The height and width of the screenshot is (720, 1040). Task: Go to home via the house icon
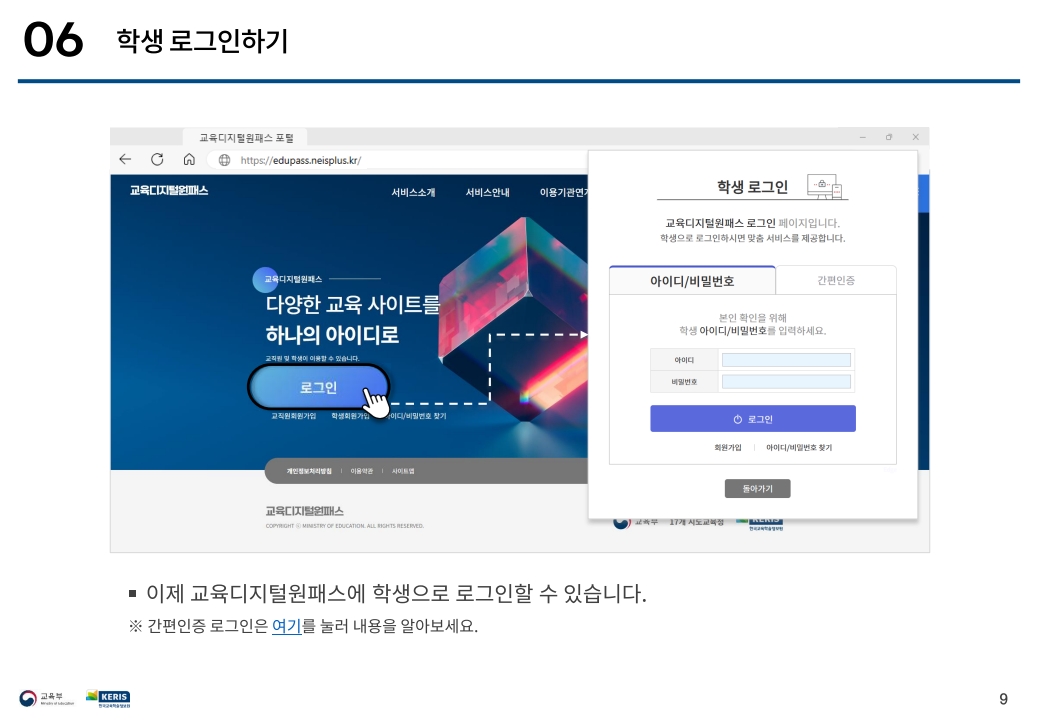click(x=189, y=159)
